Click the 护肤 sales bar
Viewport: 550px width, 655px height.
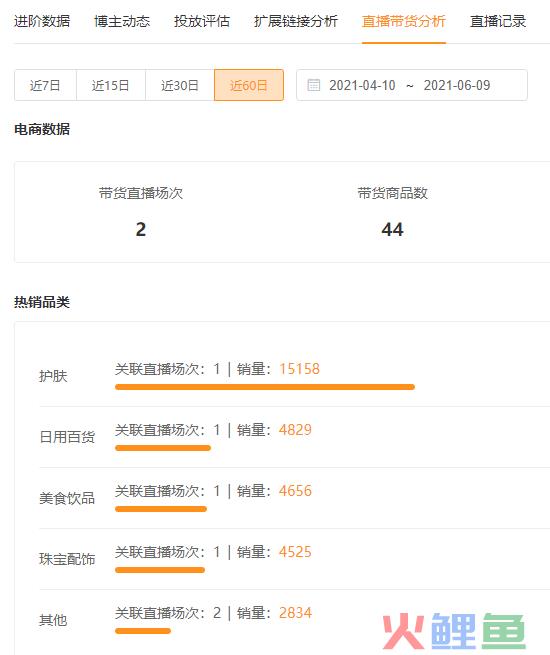(x=265, y=387)
